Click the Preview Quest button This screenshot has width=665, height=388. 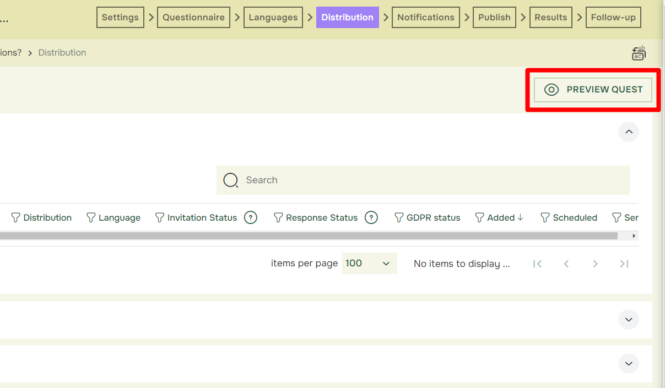pos(593,89)
